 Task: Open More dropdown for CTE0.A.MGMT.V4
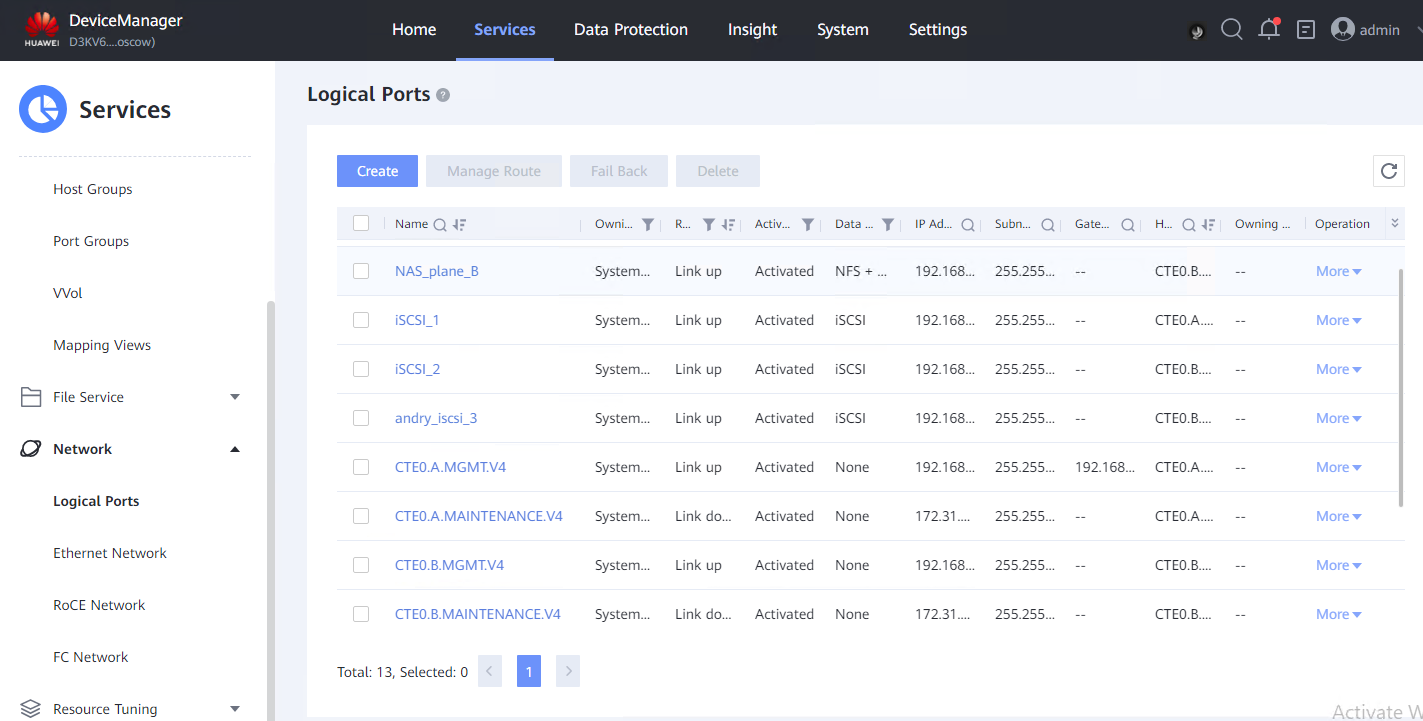pyautogui.click(x=1338, y=467)
